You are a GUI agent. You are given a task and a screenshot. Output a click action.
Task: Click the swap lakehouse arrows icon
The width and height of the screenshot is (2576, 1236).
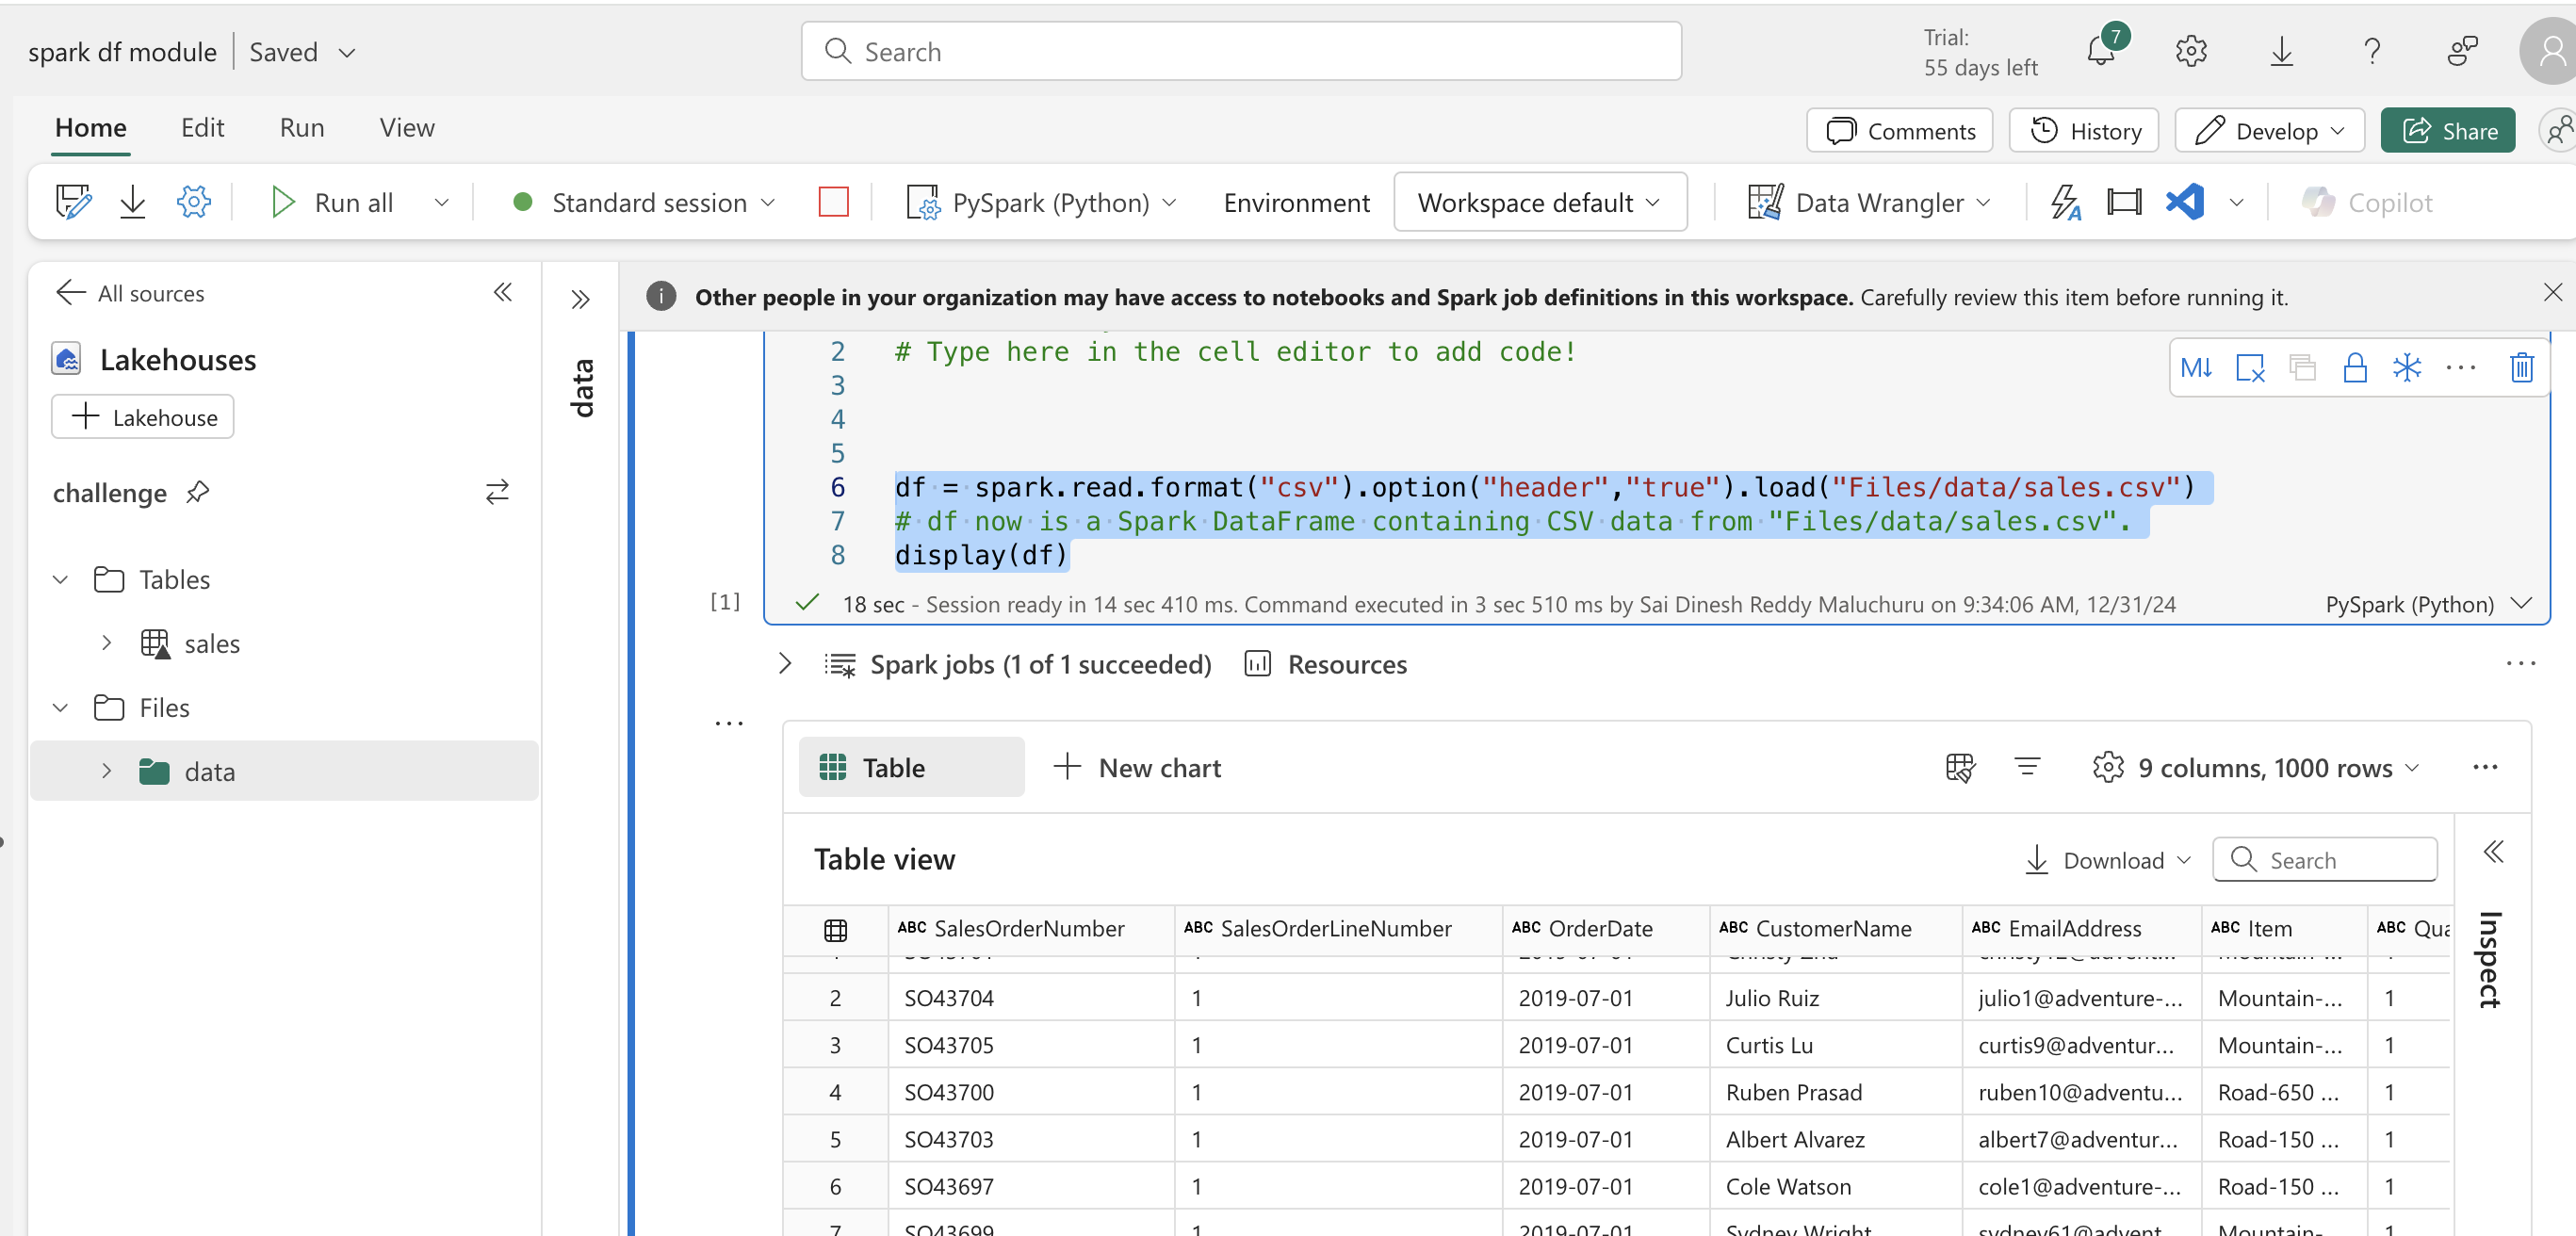[x=497, y=492]
